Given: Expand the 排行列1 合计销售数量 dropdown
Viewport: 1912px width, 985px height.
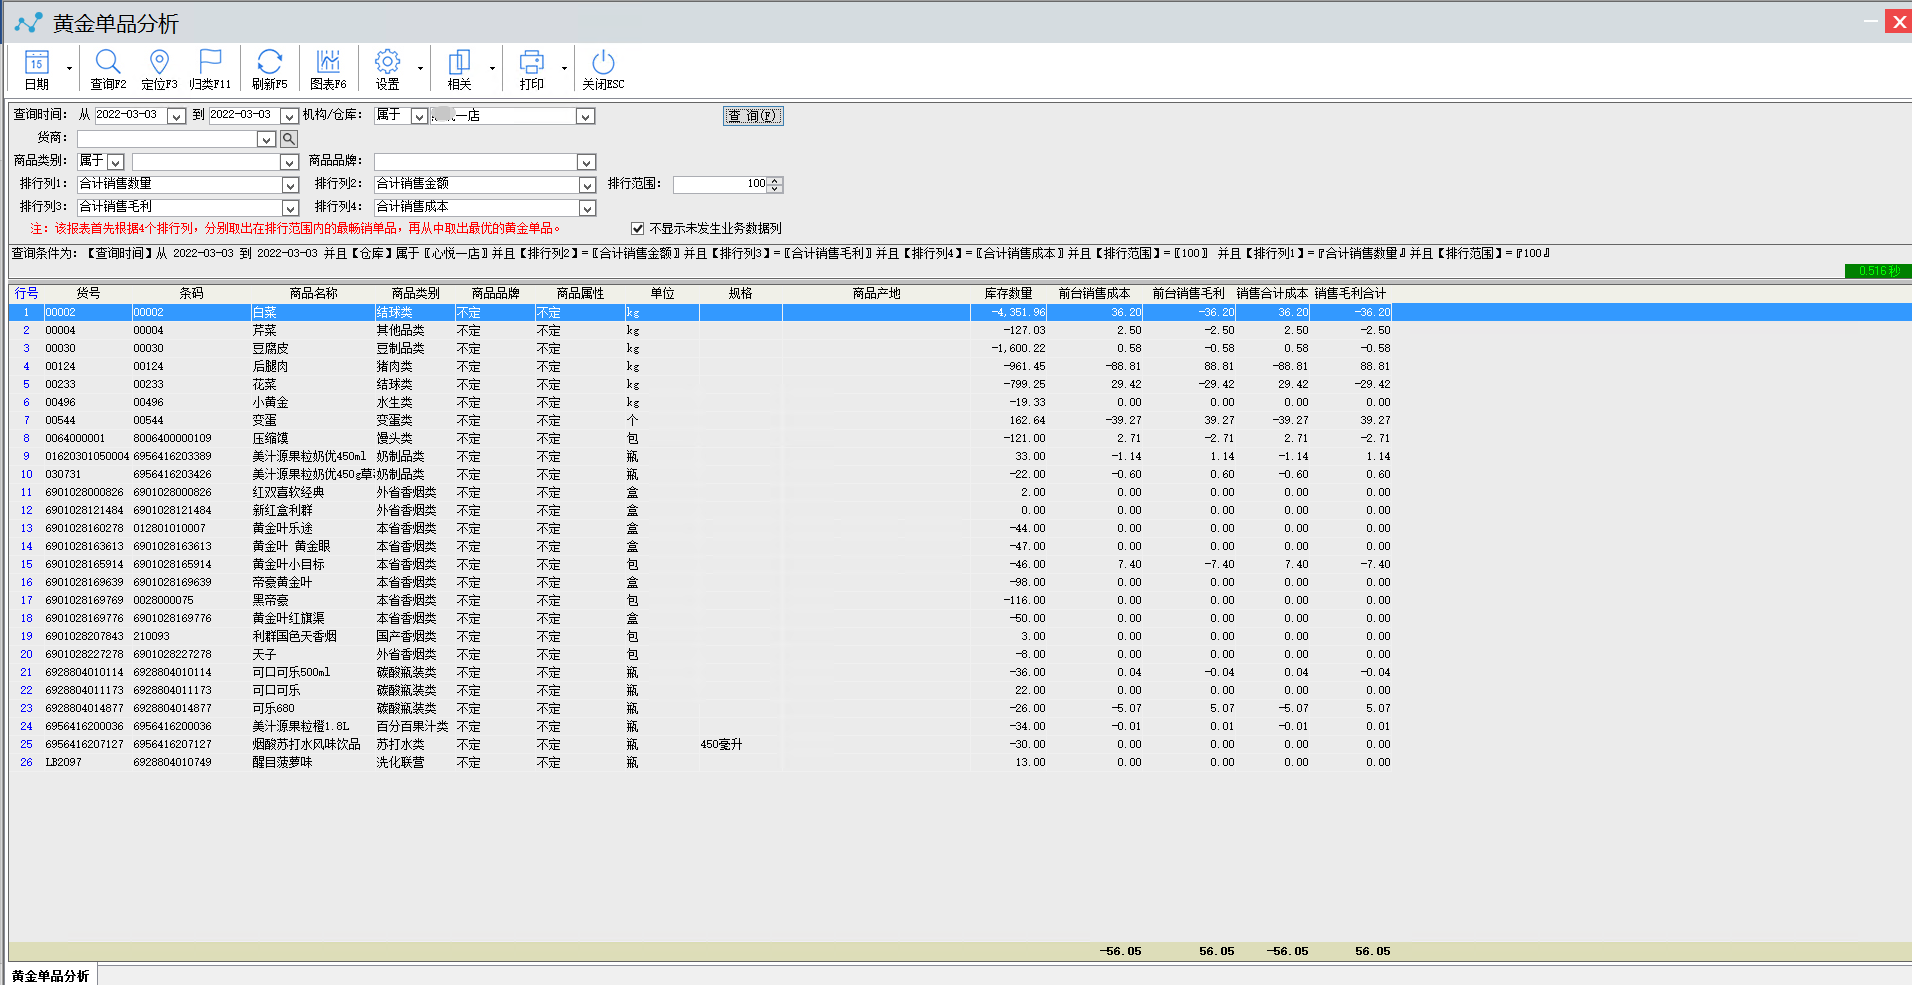Looking at the screenshot, I should (x=290, y=185).
